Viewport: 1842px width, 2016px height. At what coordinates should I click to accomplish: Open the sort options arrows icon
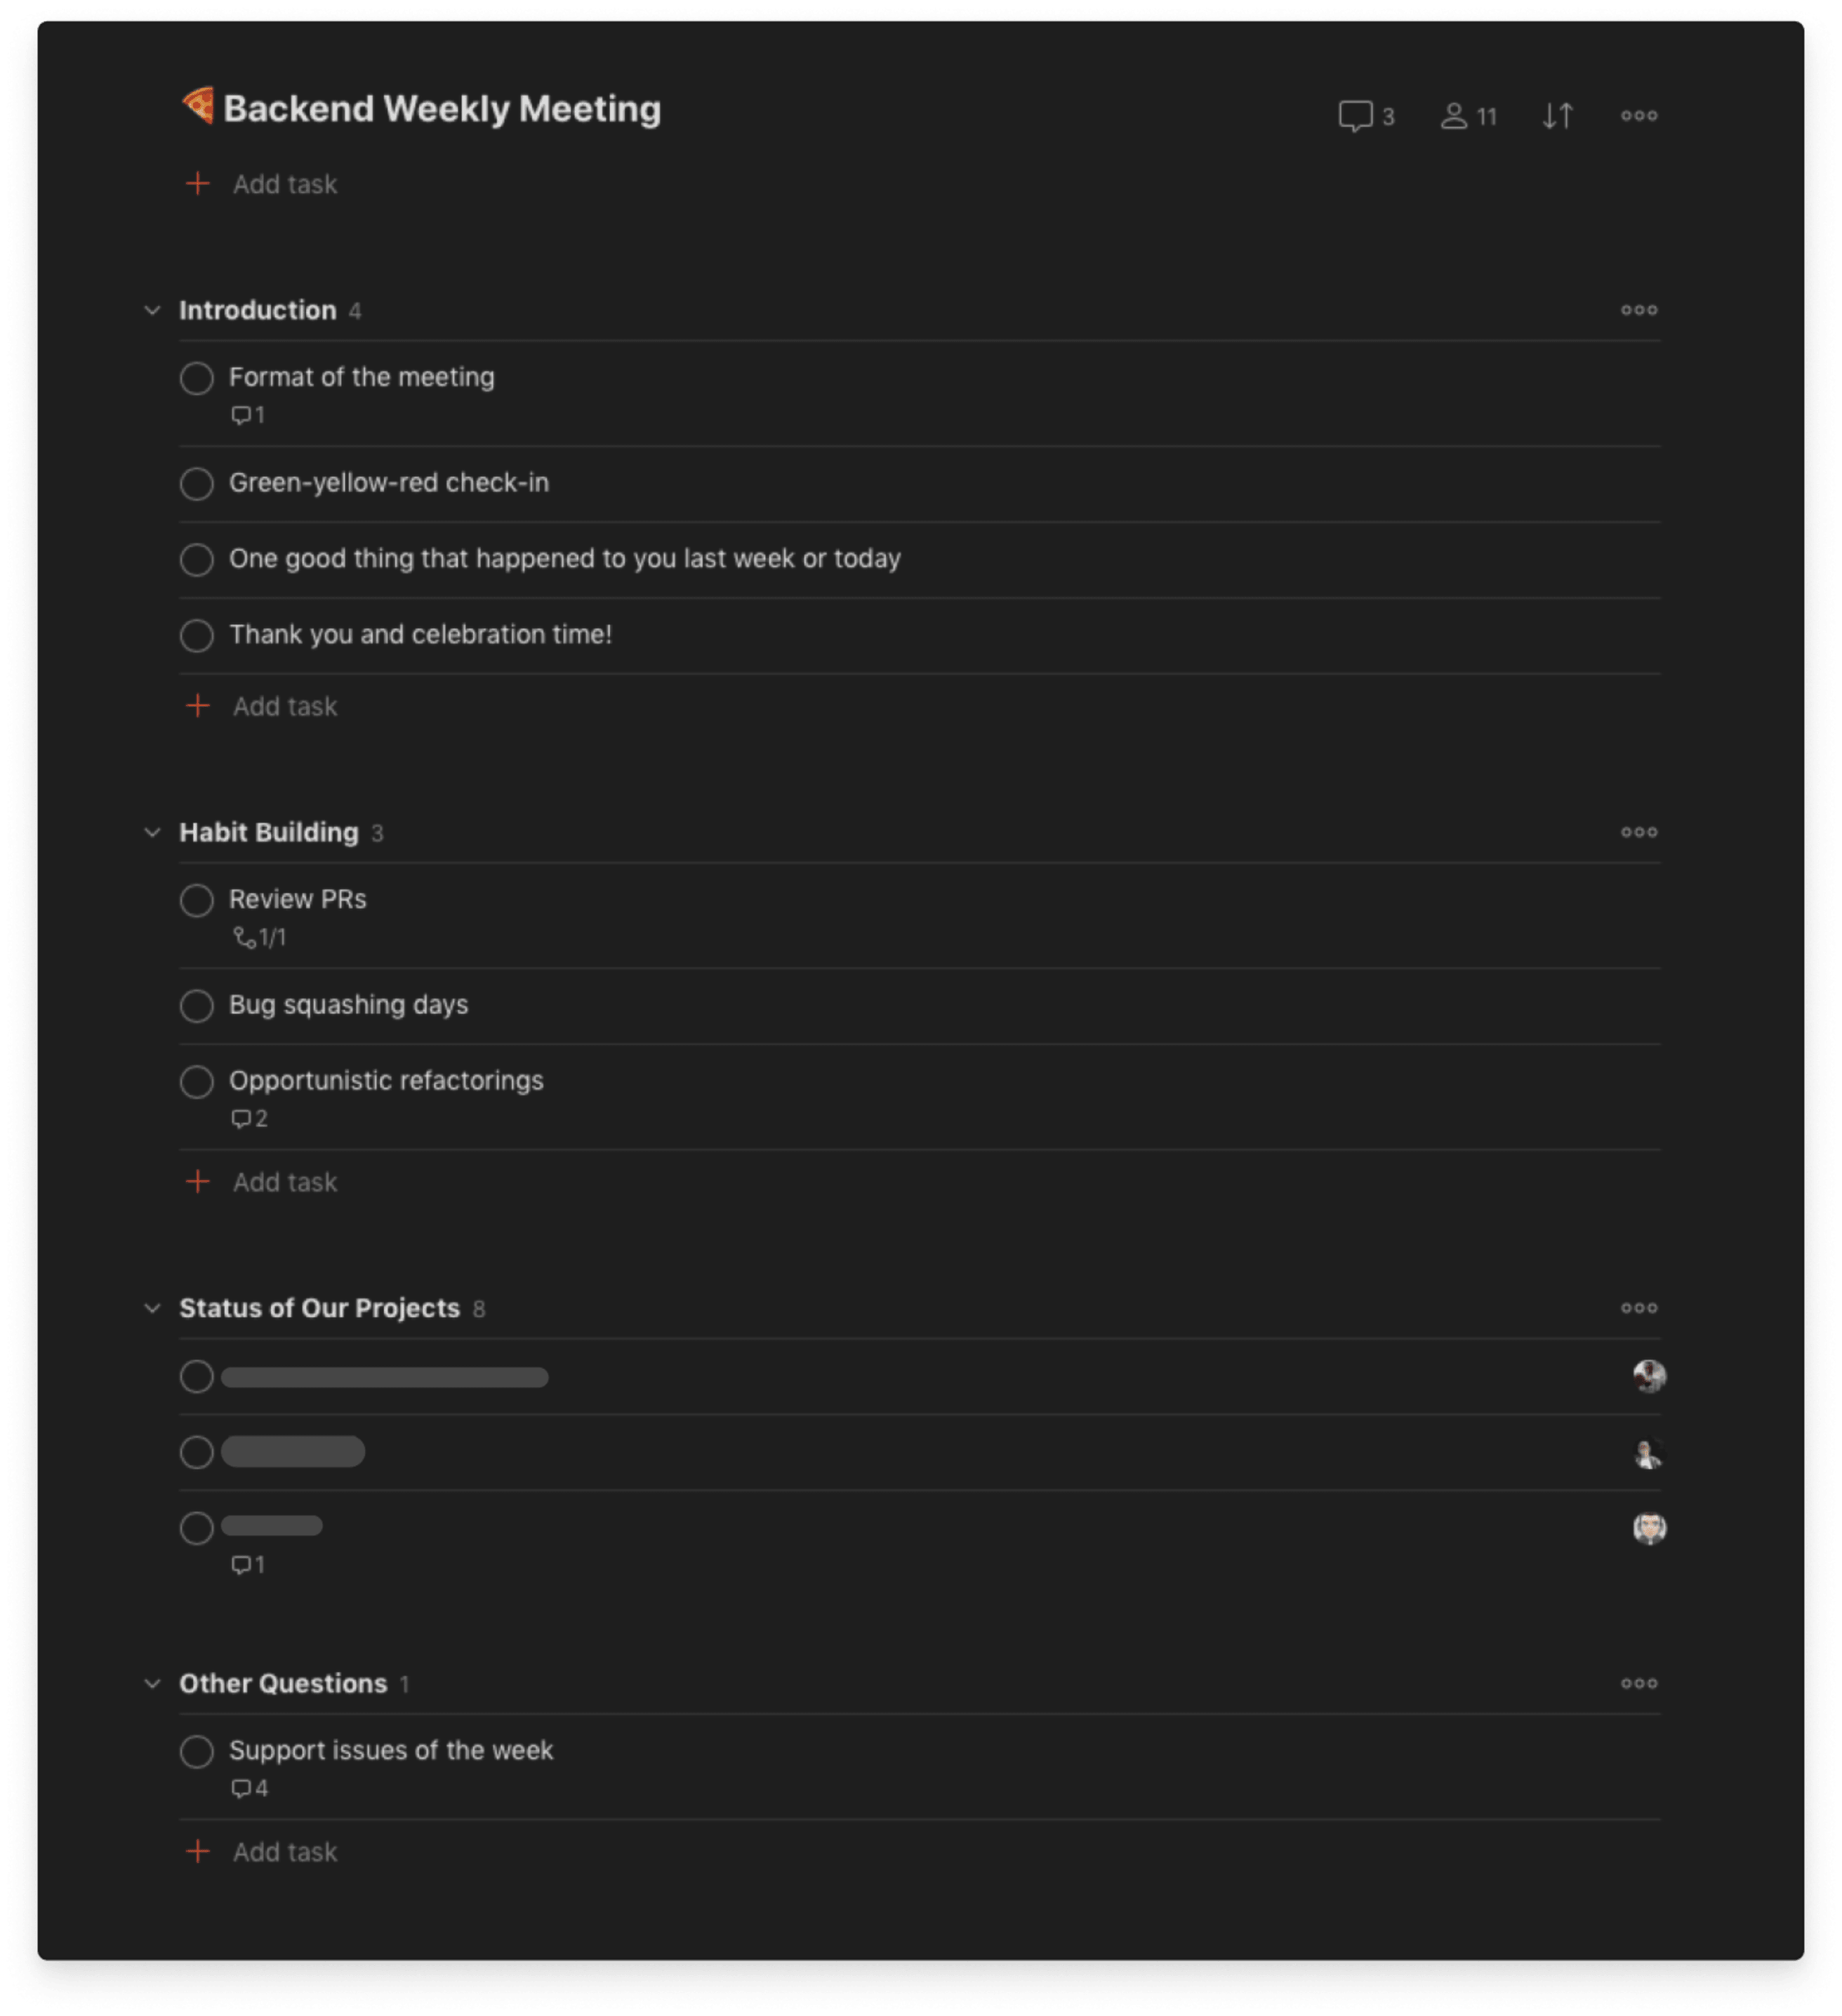pos(1557,116)
